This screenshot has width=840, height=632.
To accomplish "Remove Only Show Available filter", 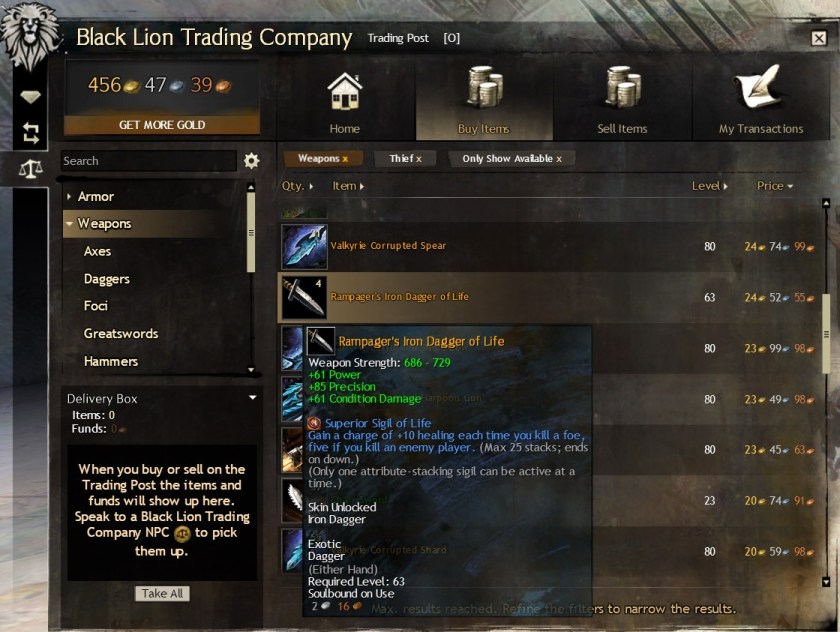I will [559, 159].
